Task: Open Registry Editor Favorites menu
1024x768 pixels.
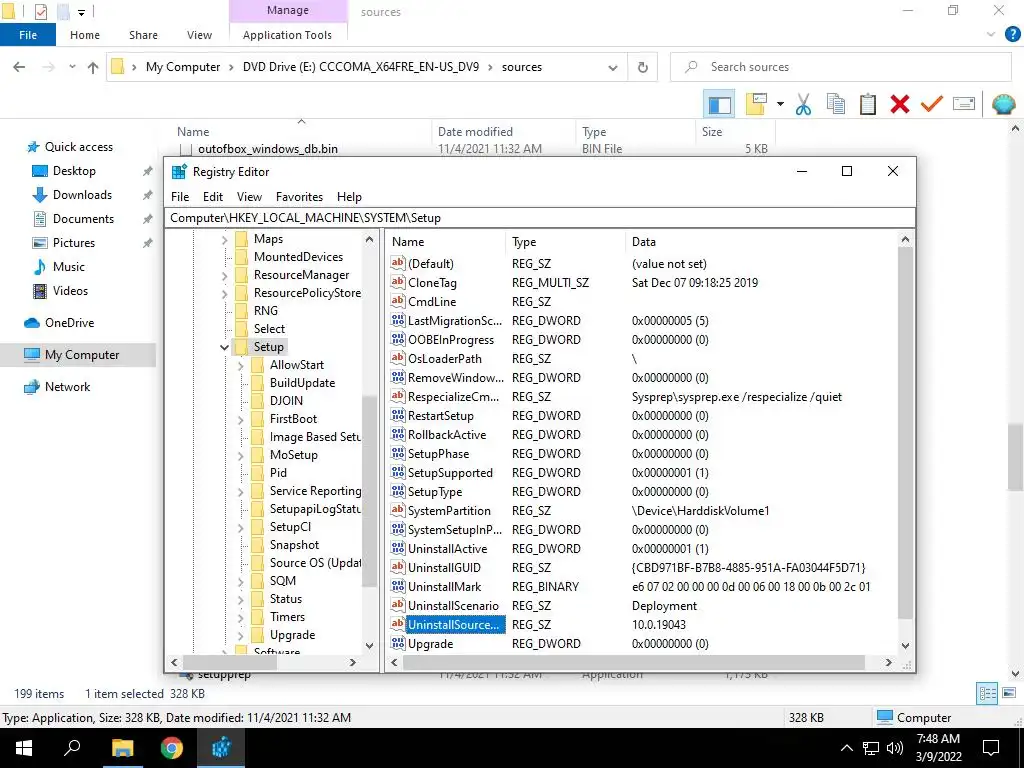Action: click(299, 197)
